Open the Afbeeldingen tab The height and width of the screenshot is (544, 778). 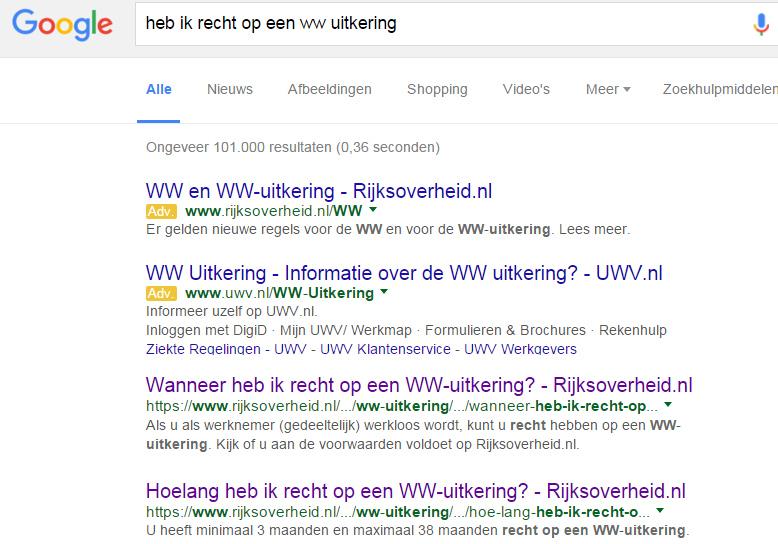pos(329,89)
